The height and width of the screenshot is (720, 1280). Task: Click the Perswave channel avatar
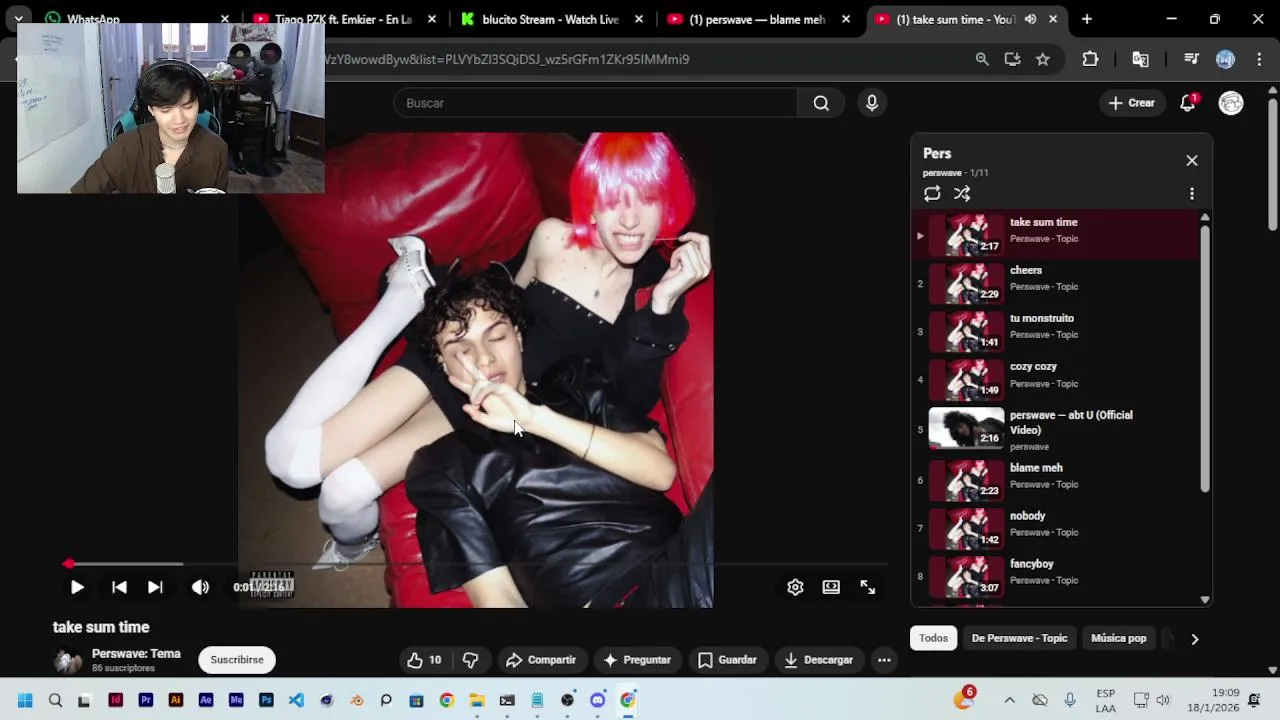(x=67, y=660)
